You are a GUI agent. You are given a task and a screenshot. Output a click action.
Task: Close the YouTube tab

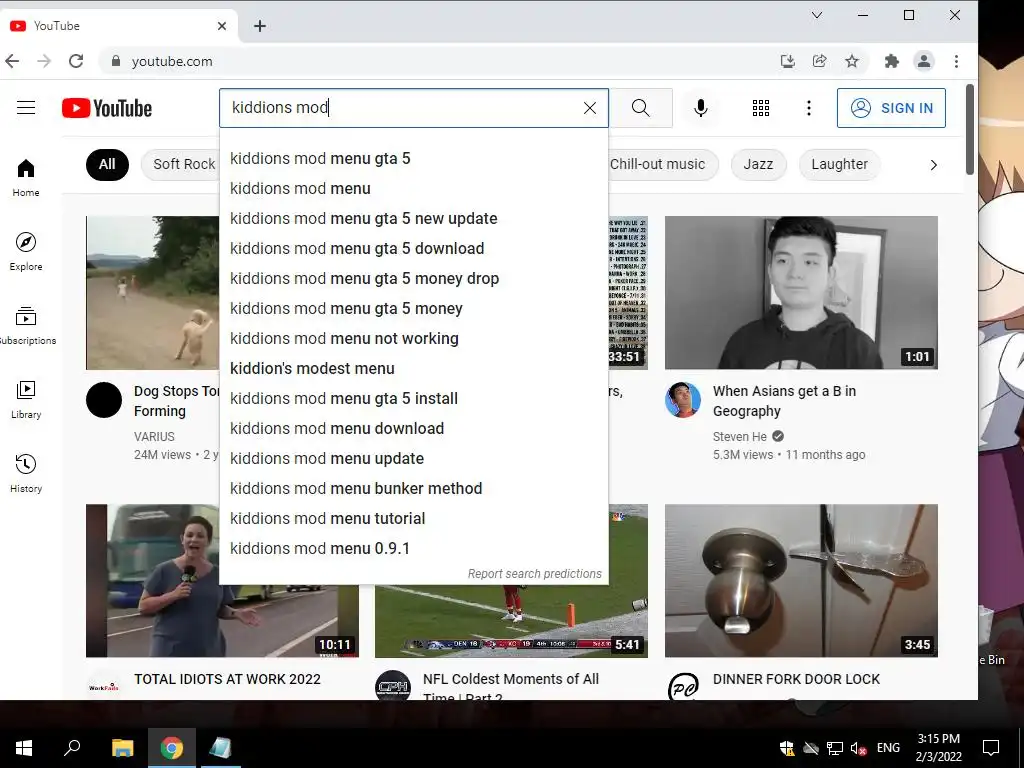tap(222, 26)
